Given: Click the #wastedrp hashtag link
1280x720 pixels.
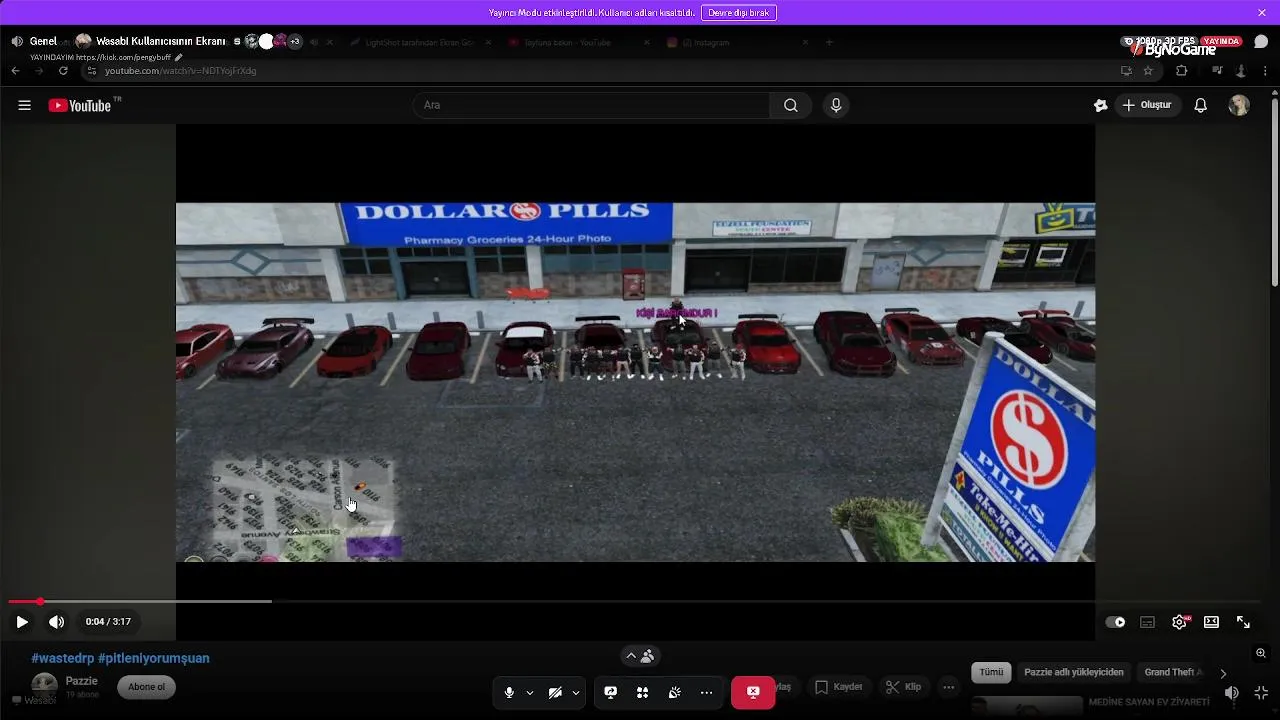Looking at the screenshot, I should coord(62,658).
